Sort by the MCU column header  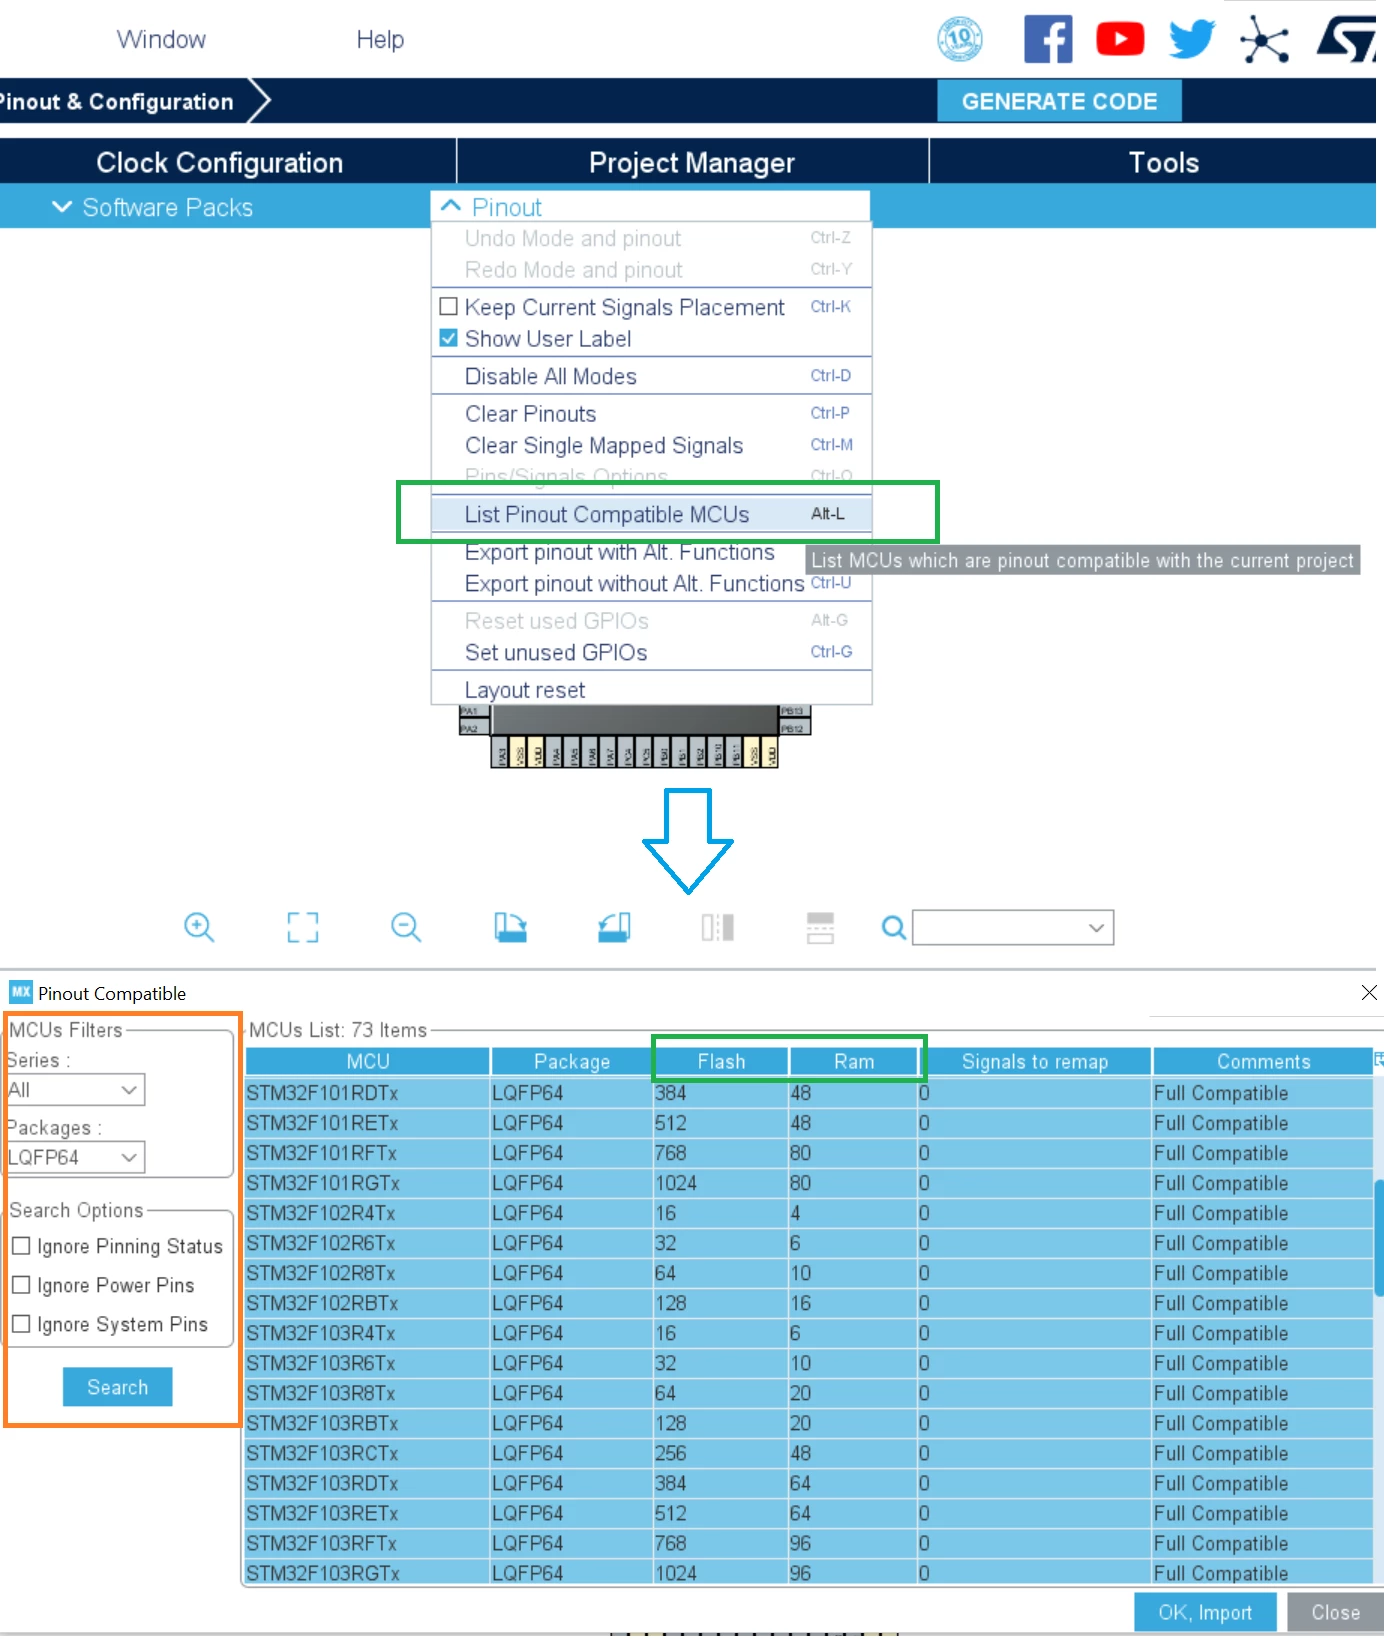[x=367, y=1061]
